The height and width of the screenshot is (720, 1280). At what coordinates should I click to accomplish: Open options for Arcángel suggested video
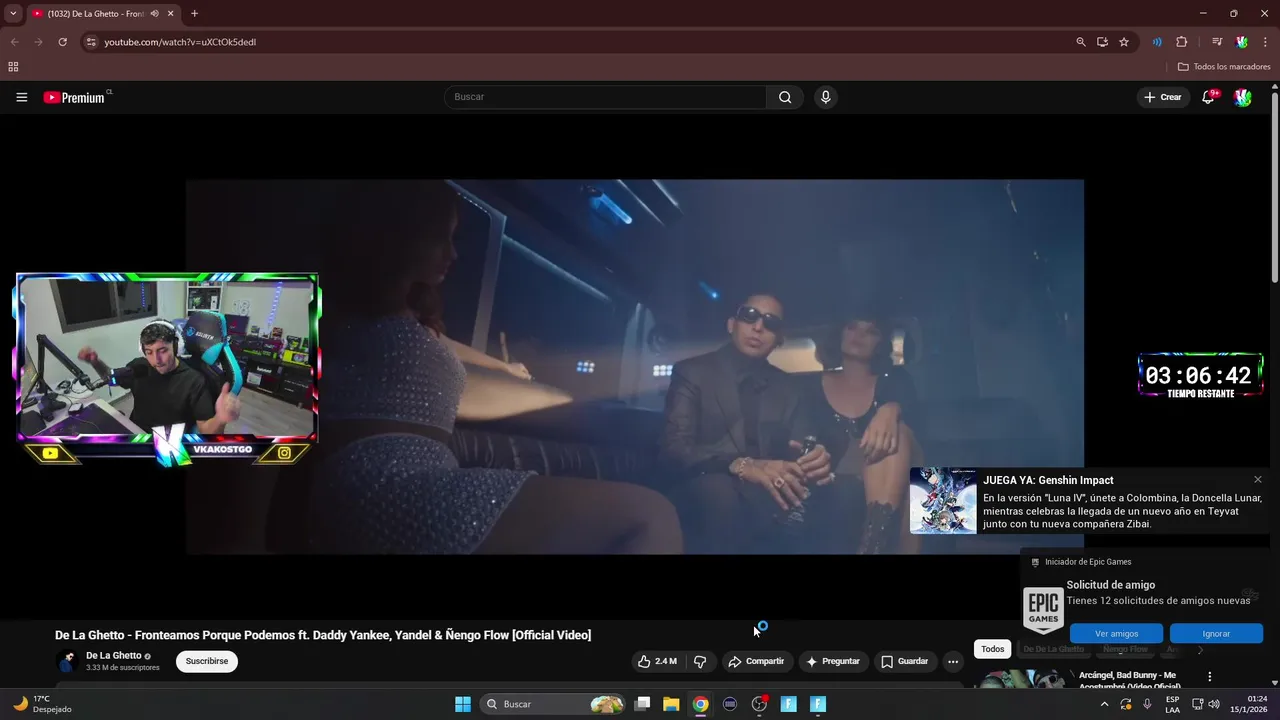[x=1210, y=677]
